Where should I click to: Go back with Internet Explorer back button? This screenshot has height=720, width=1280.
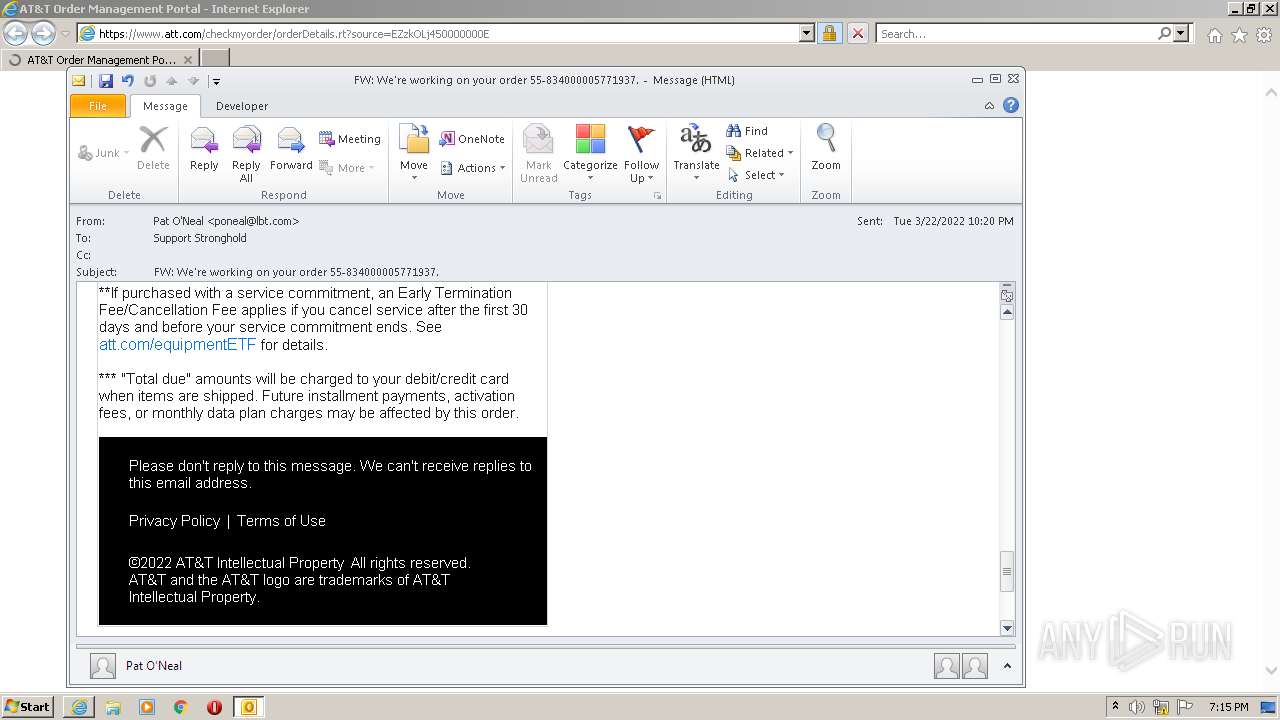tap(15, 33)
